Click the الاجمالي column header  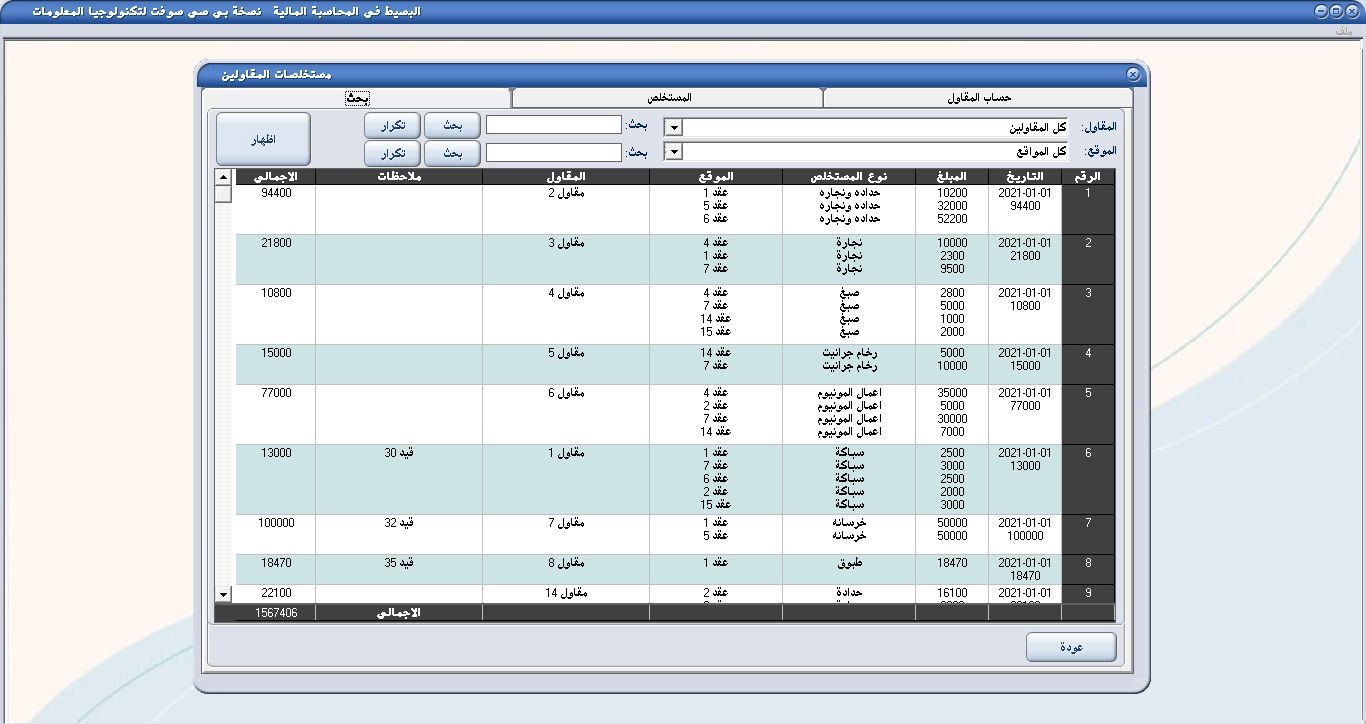(x=275, y=177)
